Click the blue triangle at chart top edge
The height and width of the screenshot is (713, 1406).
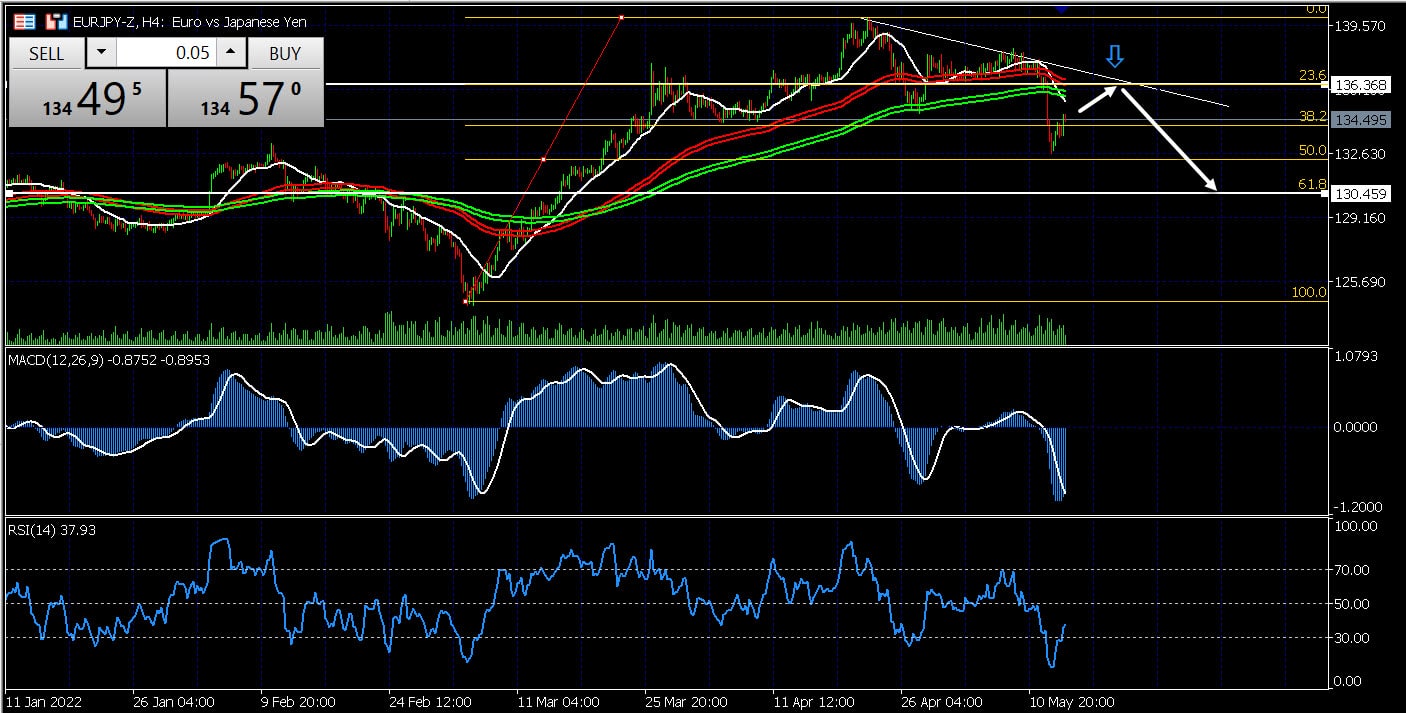click(1061, 8)
